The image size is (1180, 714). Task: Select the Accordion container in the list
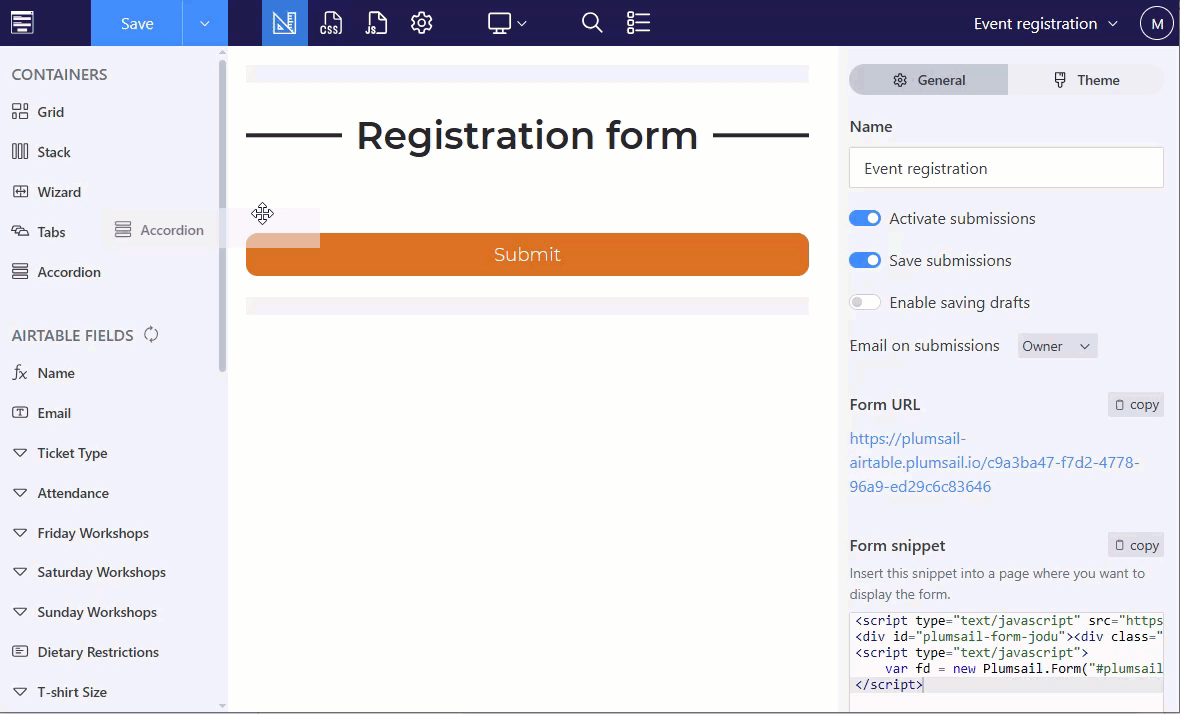click(x=56, y=272)
